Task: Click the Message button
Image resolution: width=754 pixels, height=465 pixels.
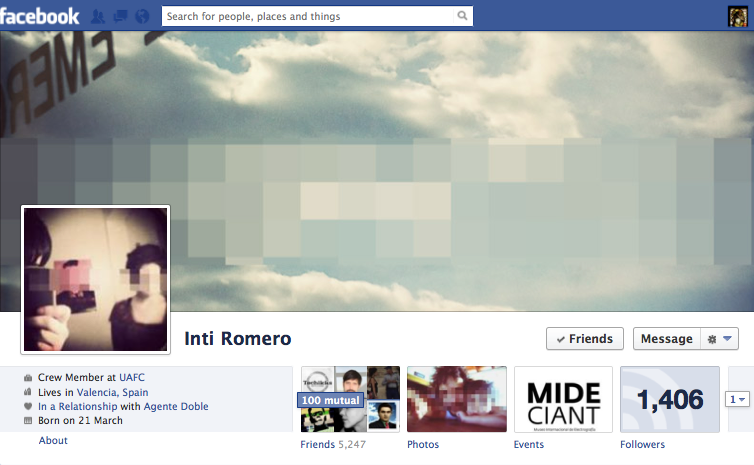Action: coord(666,339)
